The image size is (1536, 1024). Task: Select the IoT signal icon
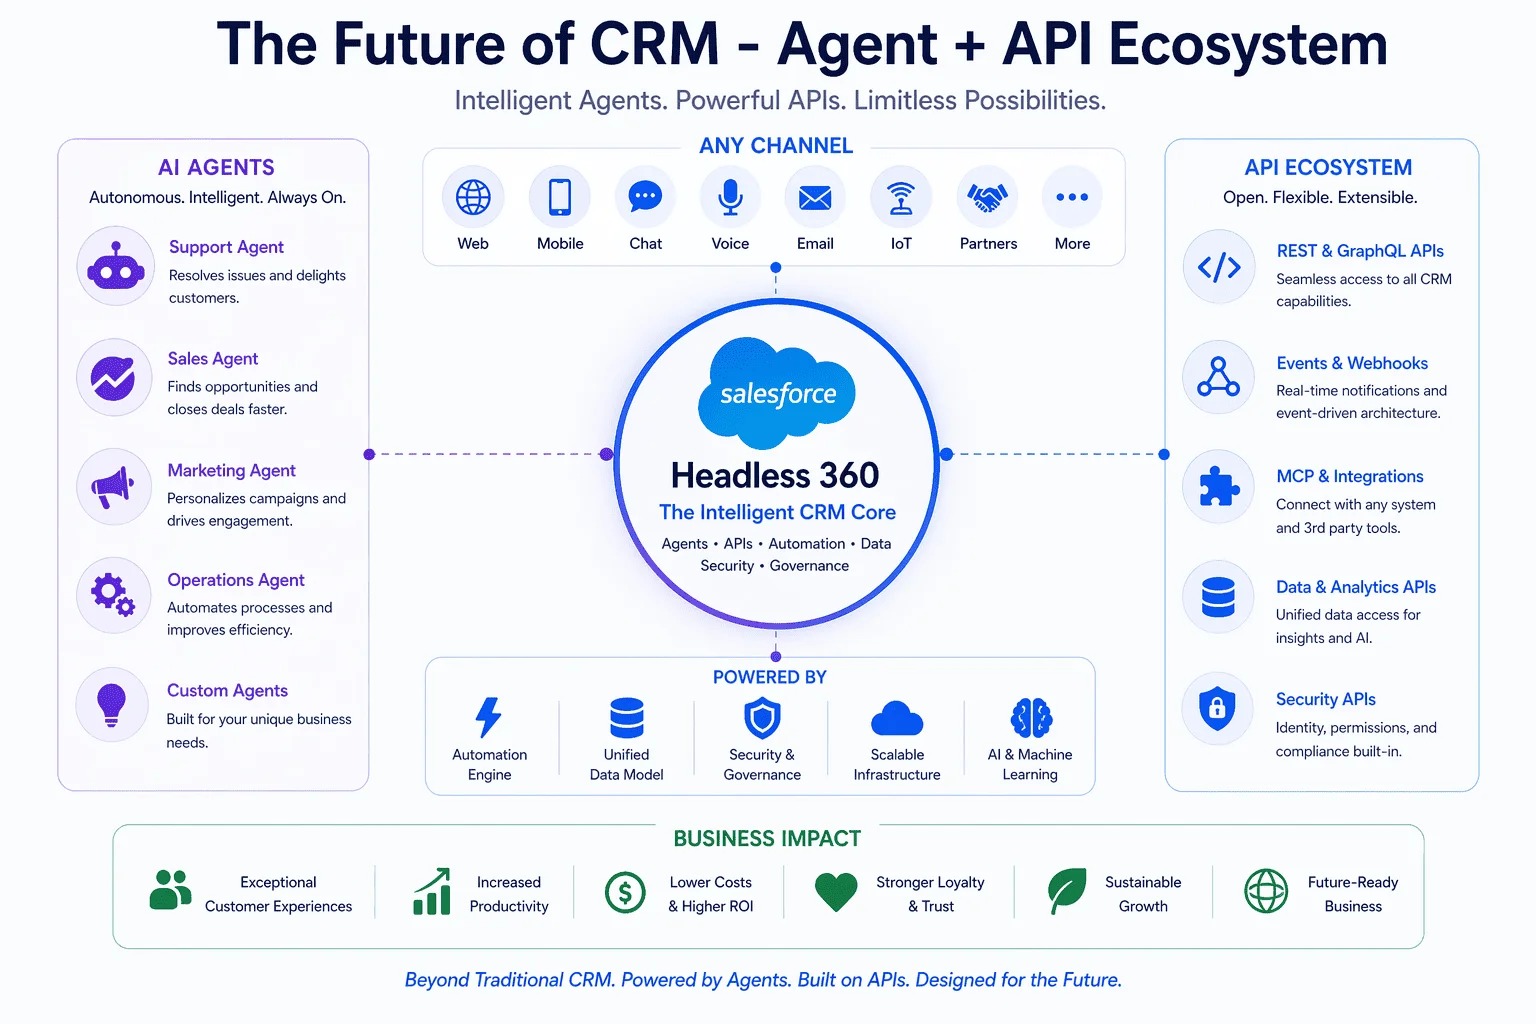[x=901, y=198]
